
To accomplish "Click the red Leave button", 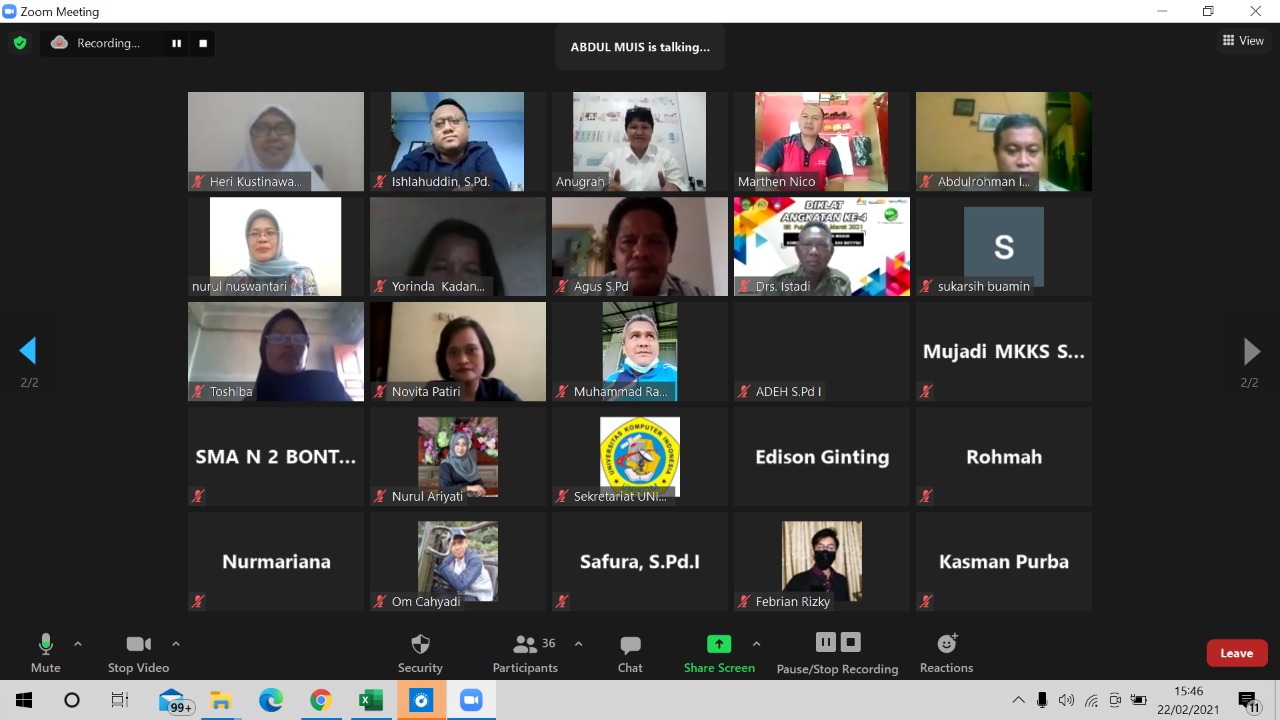I will coord(1236,653).
